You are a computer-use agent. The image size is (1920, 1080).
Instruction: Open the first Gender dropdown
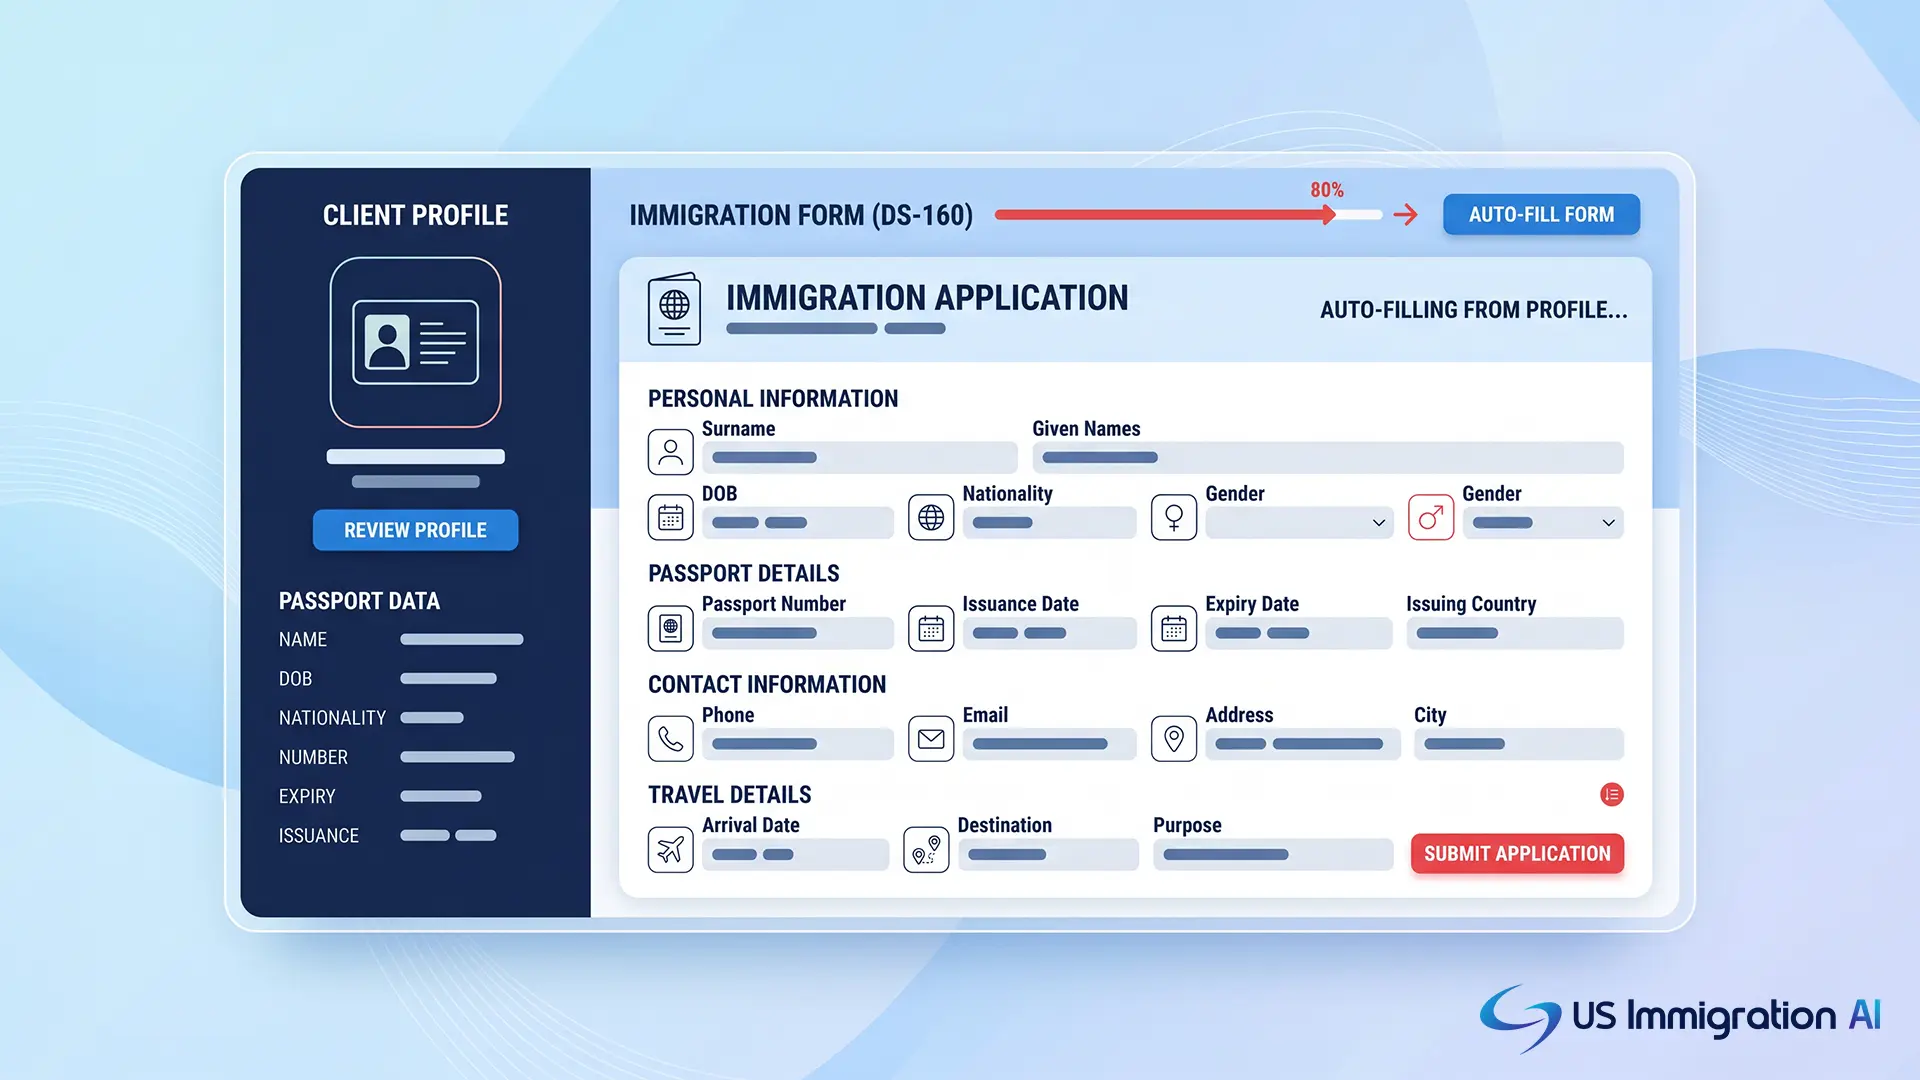tap(1298, 523)
